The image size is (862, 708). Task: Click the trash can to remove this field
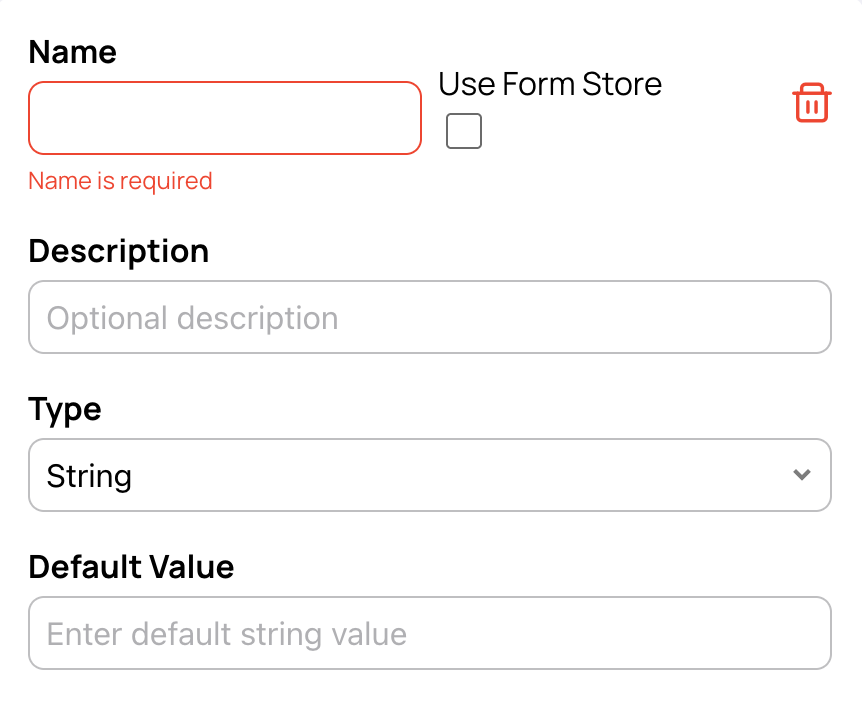pos(811,103)
